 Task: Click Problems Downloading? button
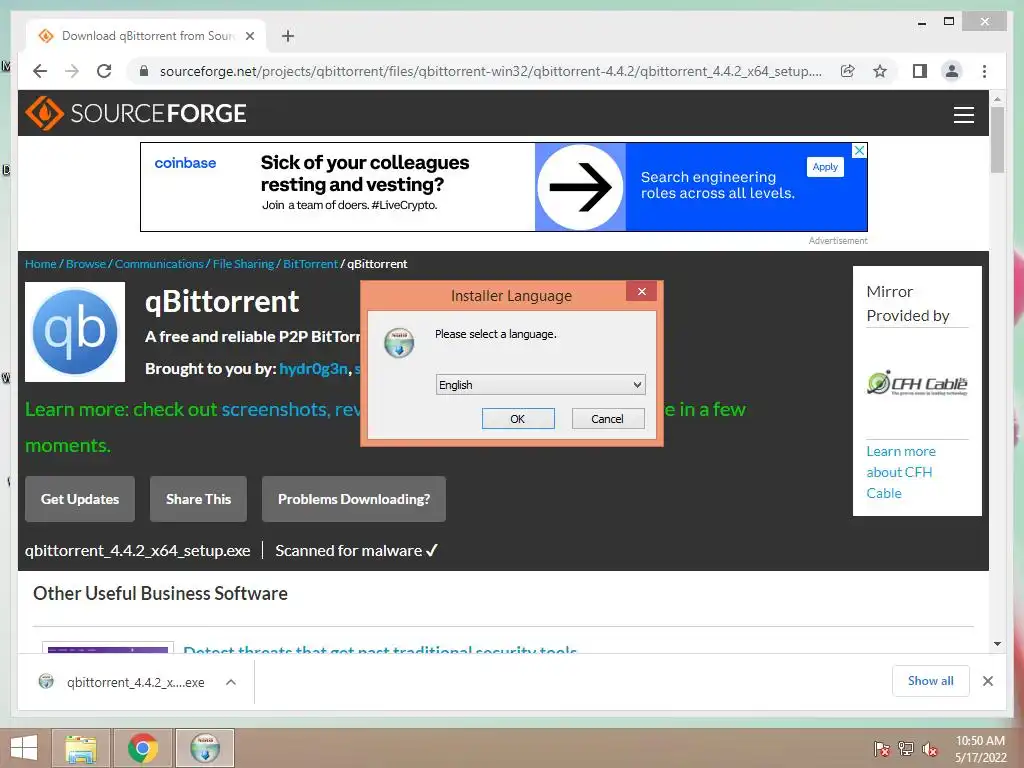click(354, 499)
